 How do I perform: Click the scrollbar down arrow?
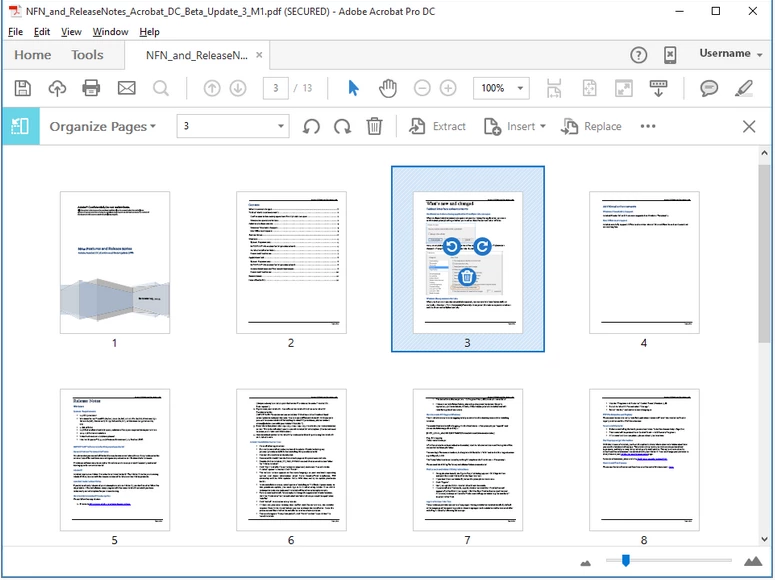(764, 539)
